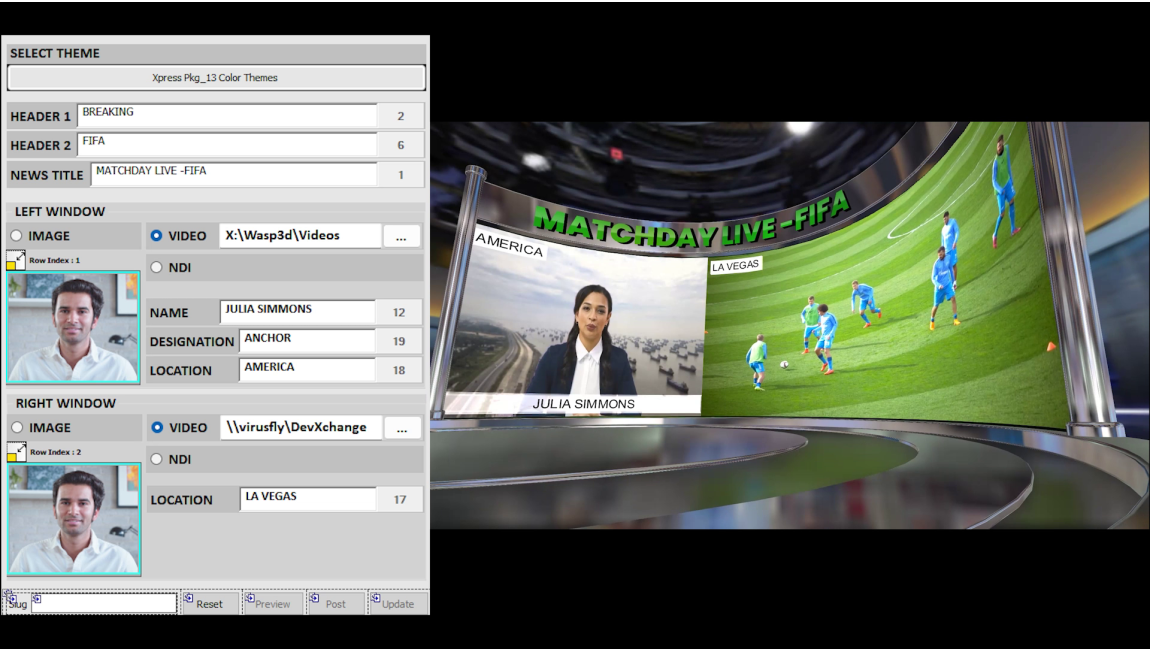Edit the Designation field showing ANCHOR

(x=307, y=341)
